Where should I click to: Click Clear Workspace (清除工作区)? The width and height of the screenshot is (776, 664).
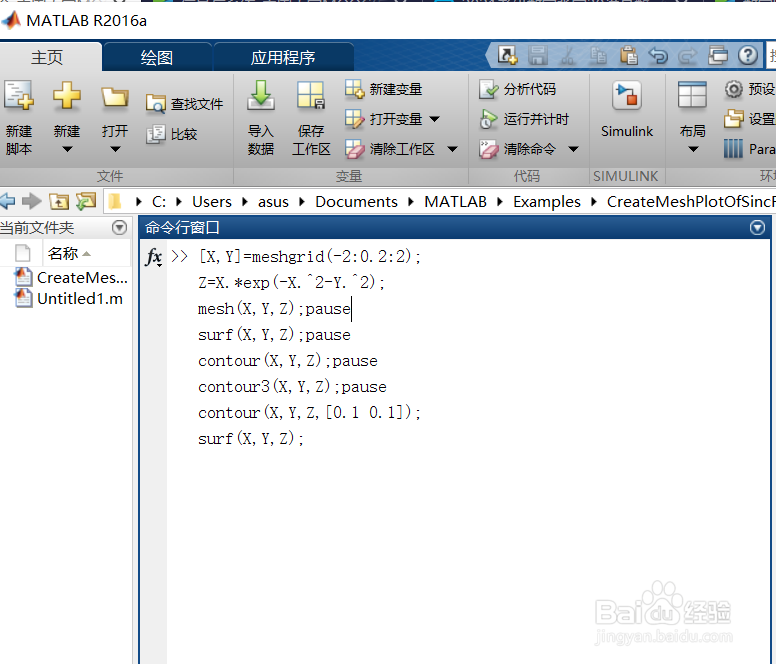pos(390,149)
